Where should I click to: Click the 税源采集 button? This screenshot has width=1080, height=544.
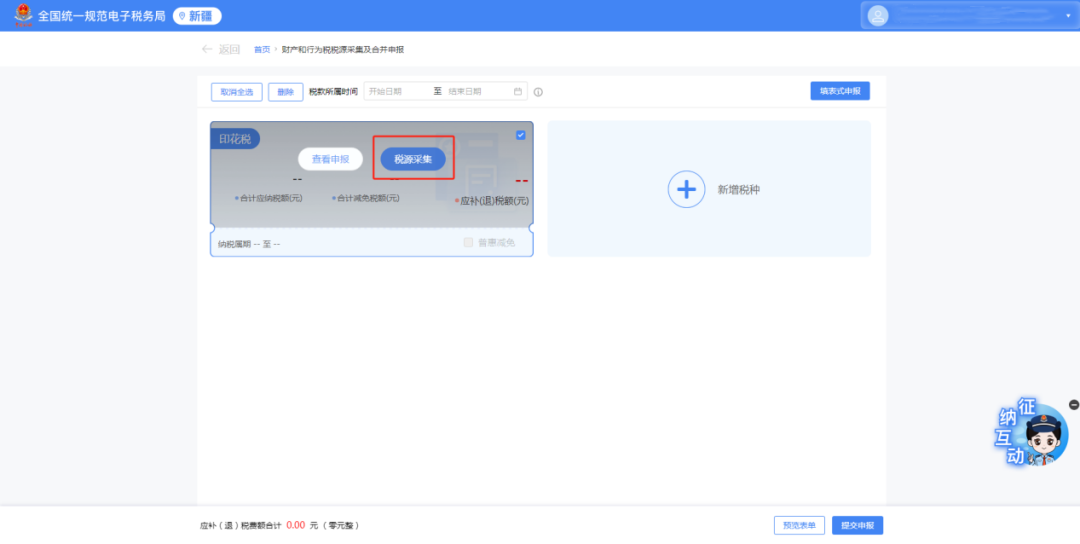point(413,159)
